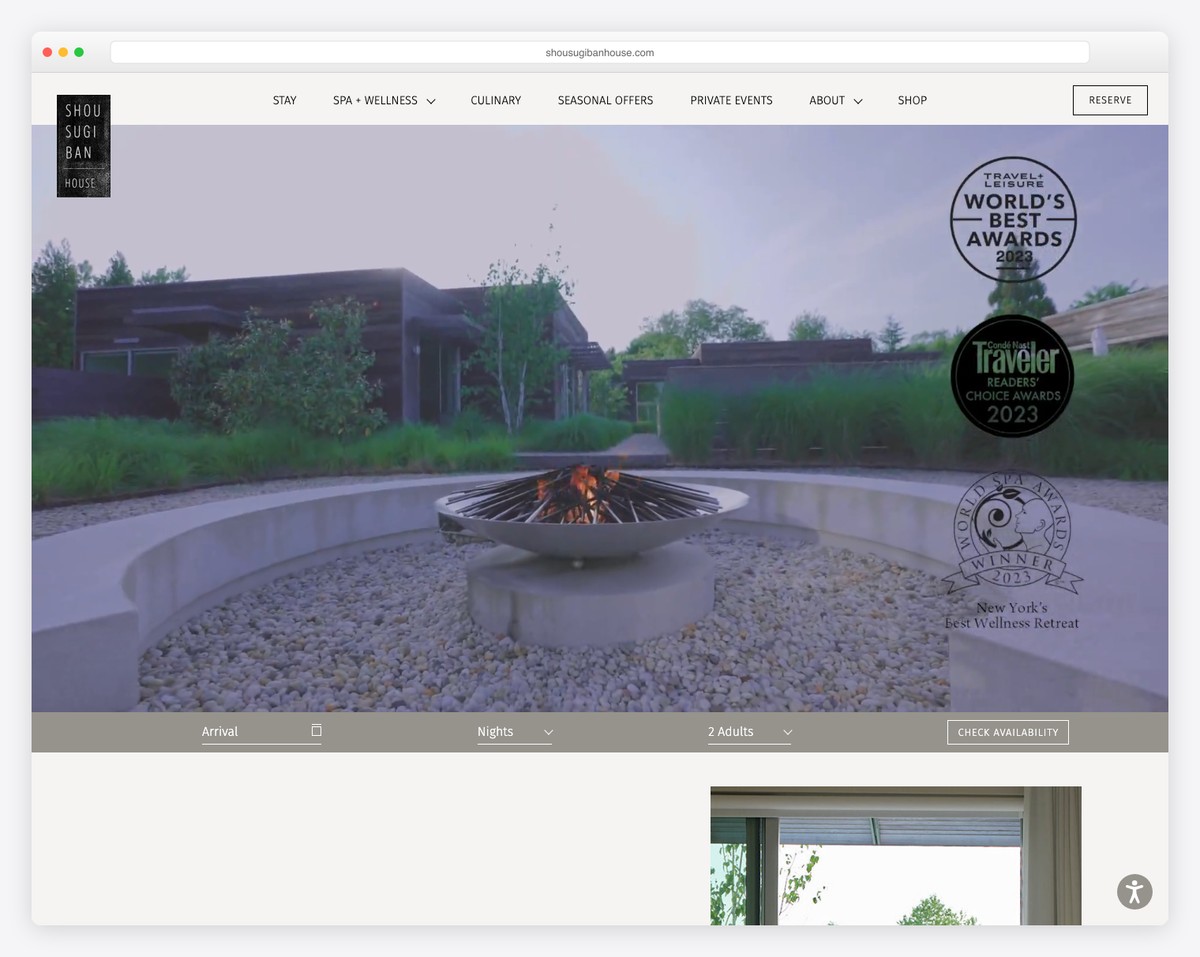Expand the SPA + WELLNESS dropdown
Image resolution: width=1200 pixels, height=957 pixels.
[x=383, y=100]
